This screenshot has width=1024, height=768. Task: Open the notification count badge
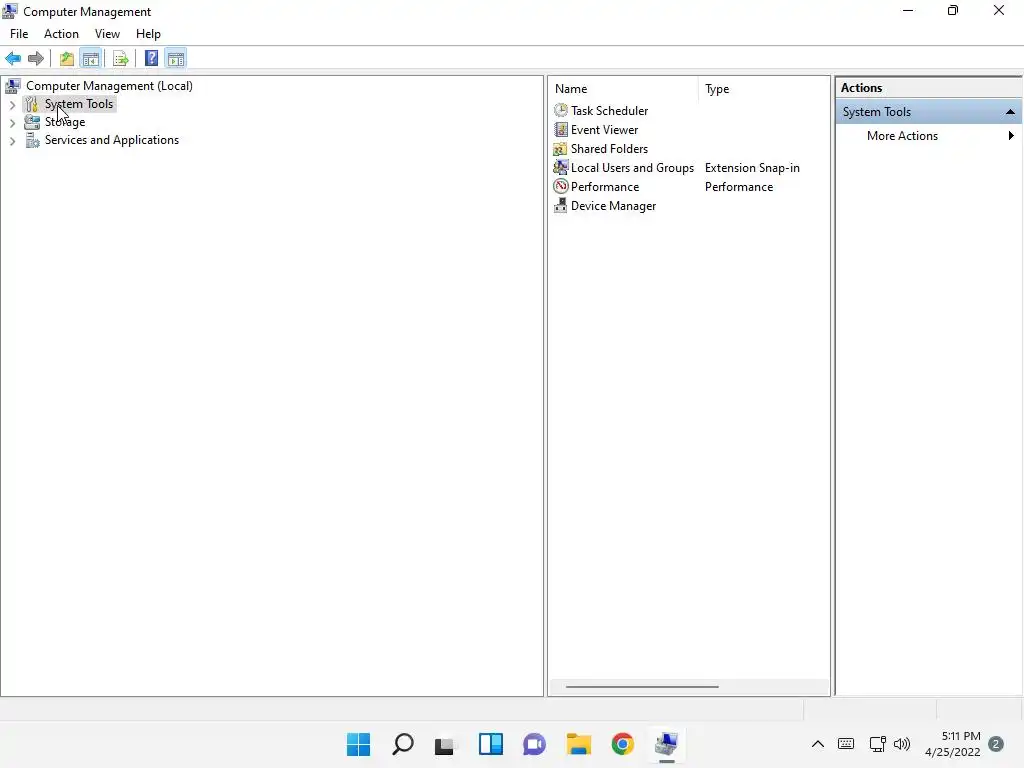(996, 744)
